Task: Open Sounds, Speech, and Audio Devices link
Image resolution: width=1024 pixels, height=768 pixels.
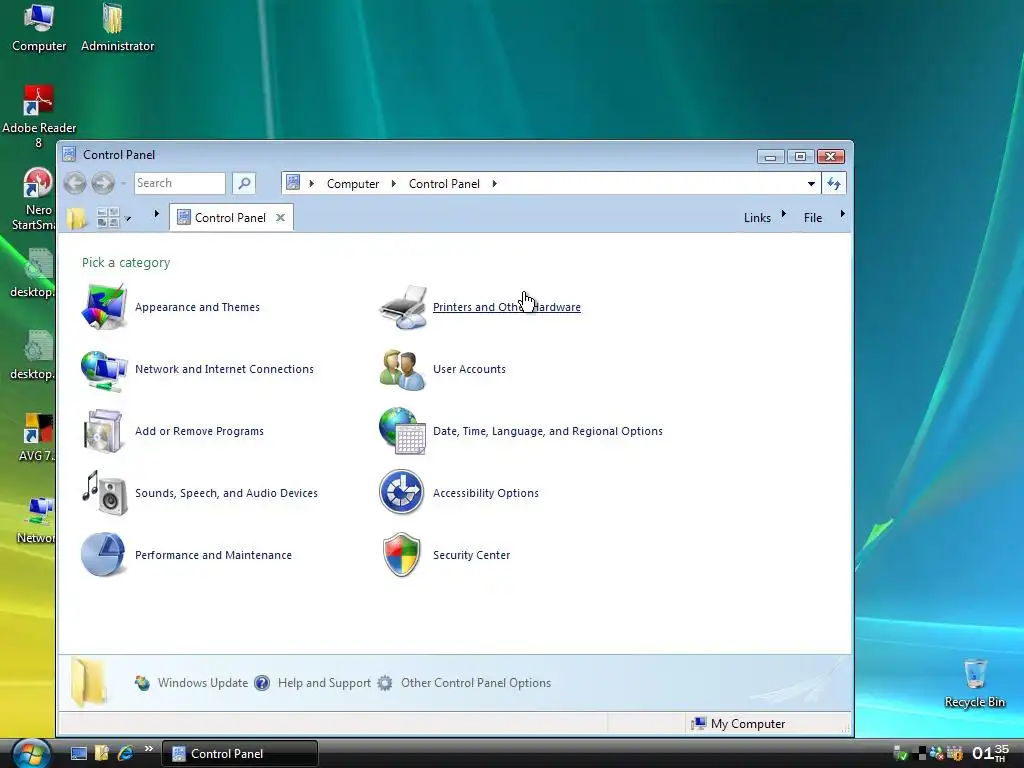Action: tap(226, 493)
